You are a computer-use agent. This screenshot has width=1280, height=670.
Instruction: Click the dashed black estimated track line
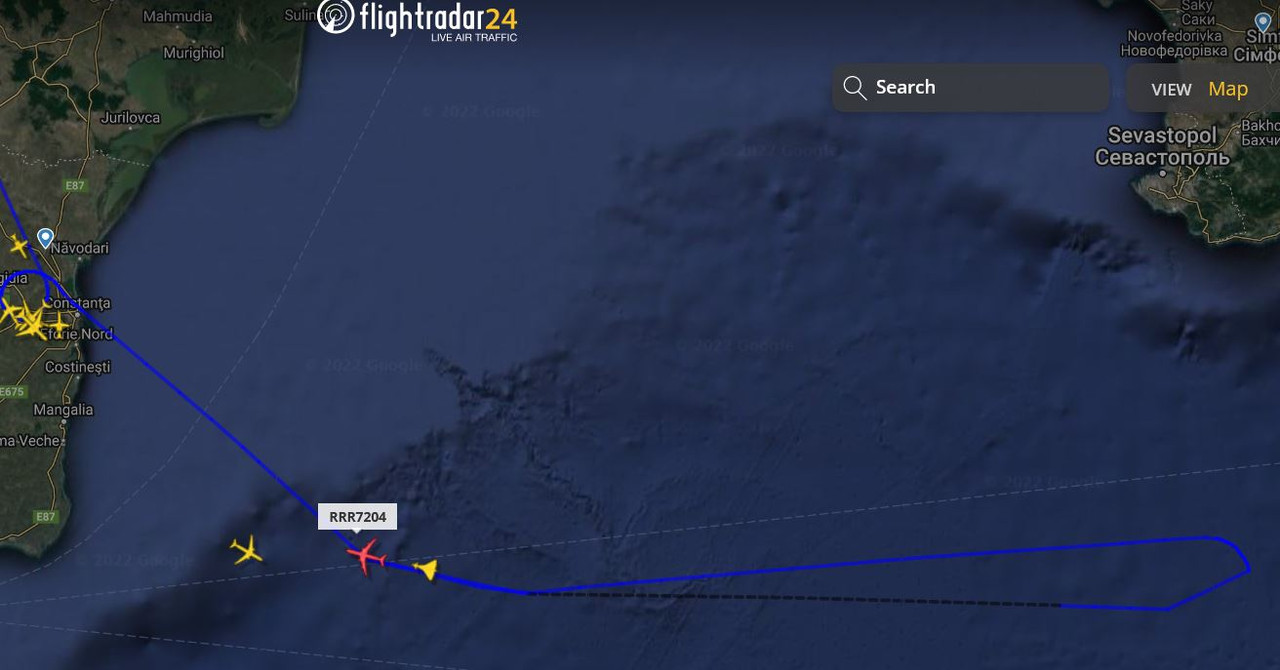794,599
